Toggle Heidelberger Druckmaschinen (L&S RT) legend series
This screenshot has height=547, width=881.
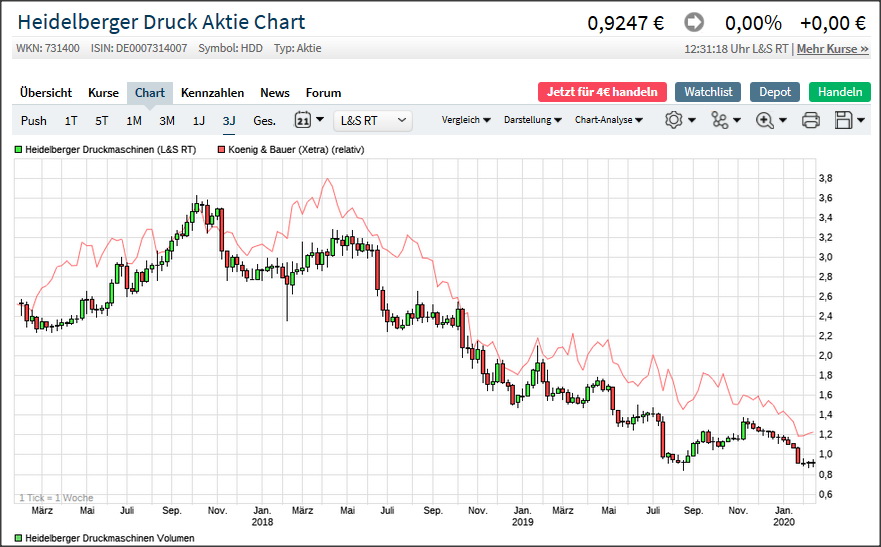tap(105, 149)
